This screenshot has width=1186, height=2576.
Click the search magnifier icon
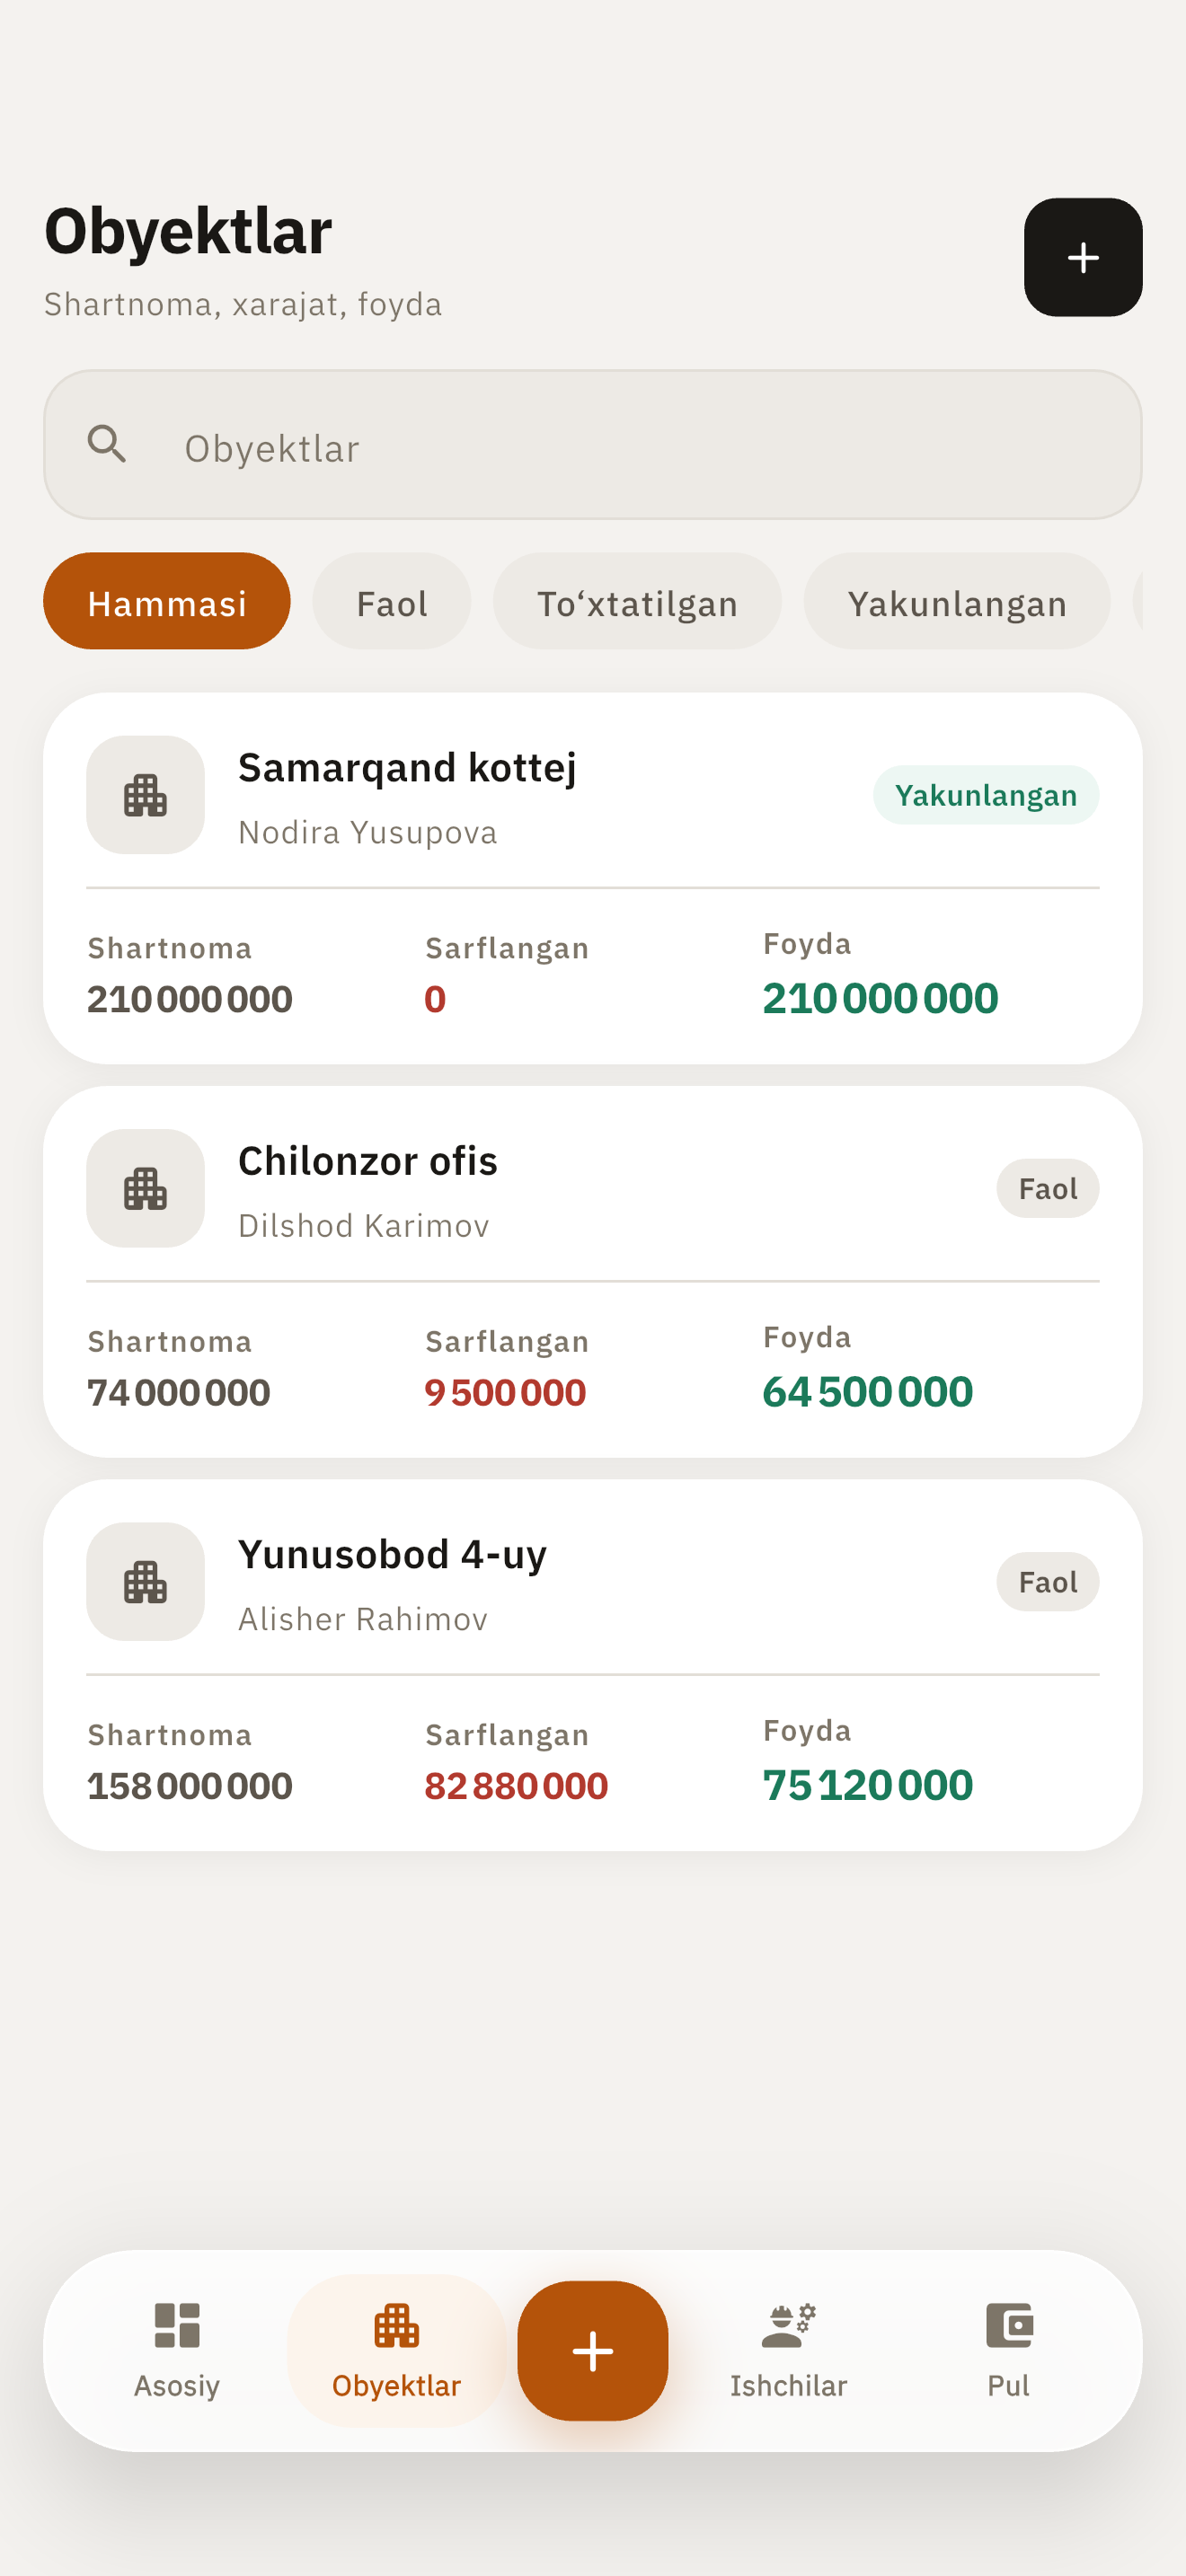click(107, 444)
